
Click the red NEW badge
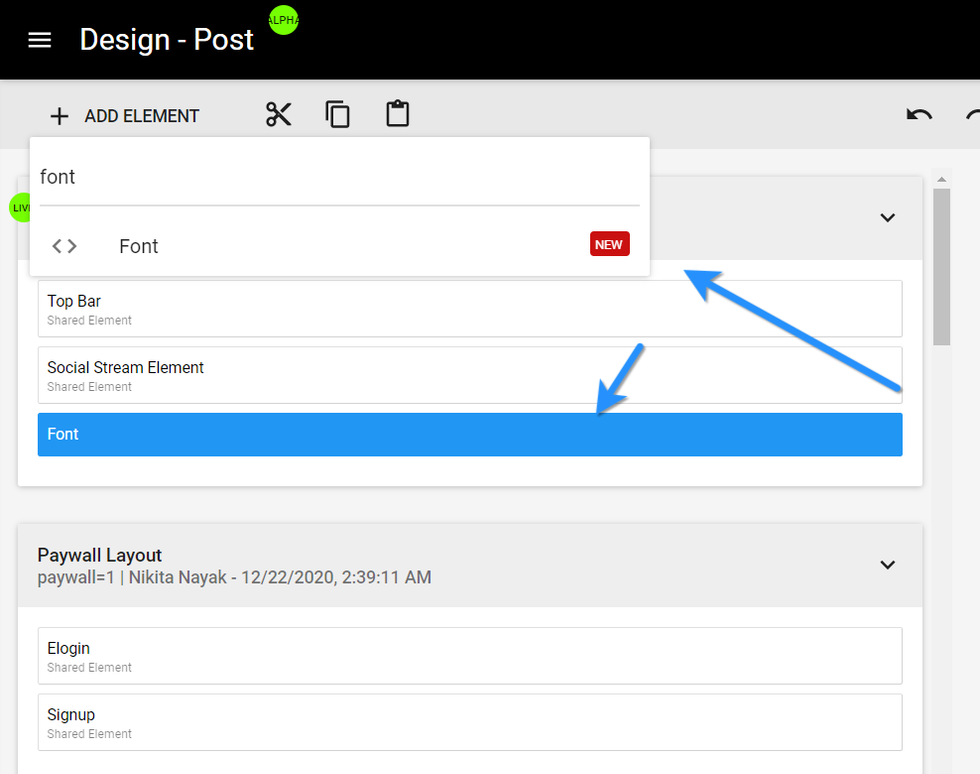tap(609, 244)
